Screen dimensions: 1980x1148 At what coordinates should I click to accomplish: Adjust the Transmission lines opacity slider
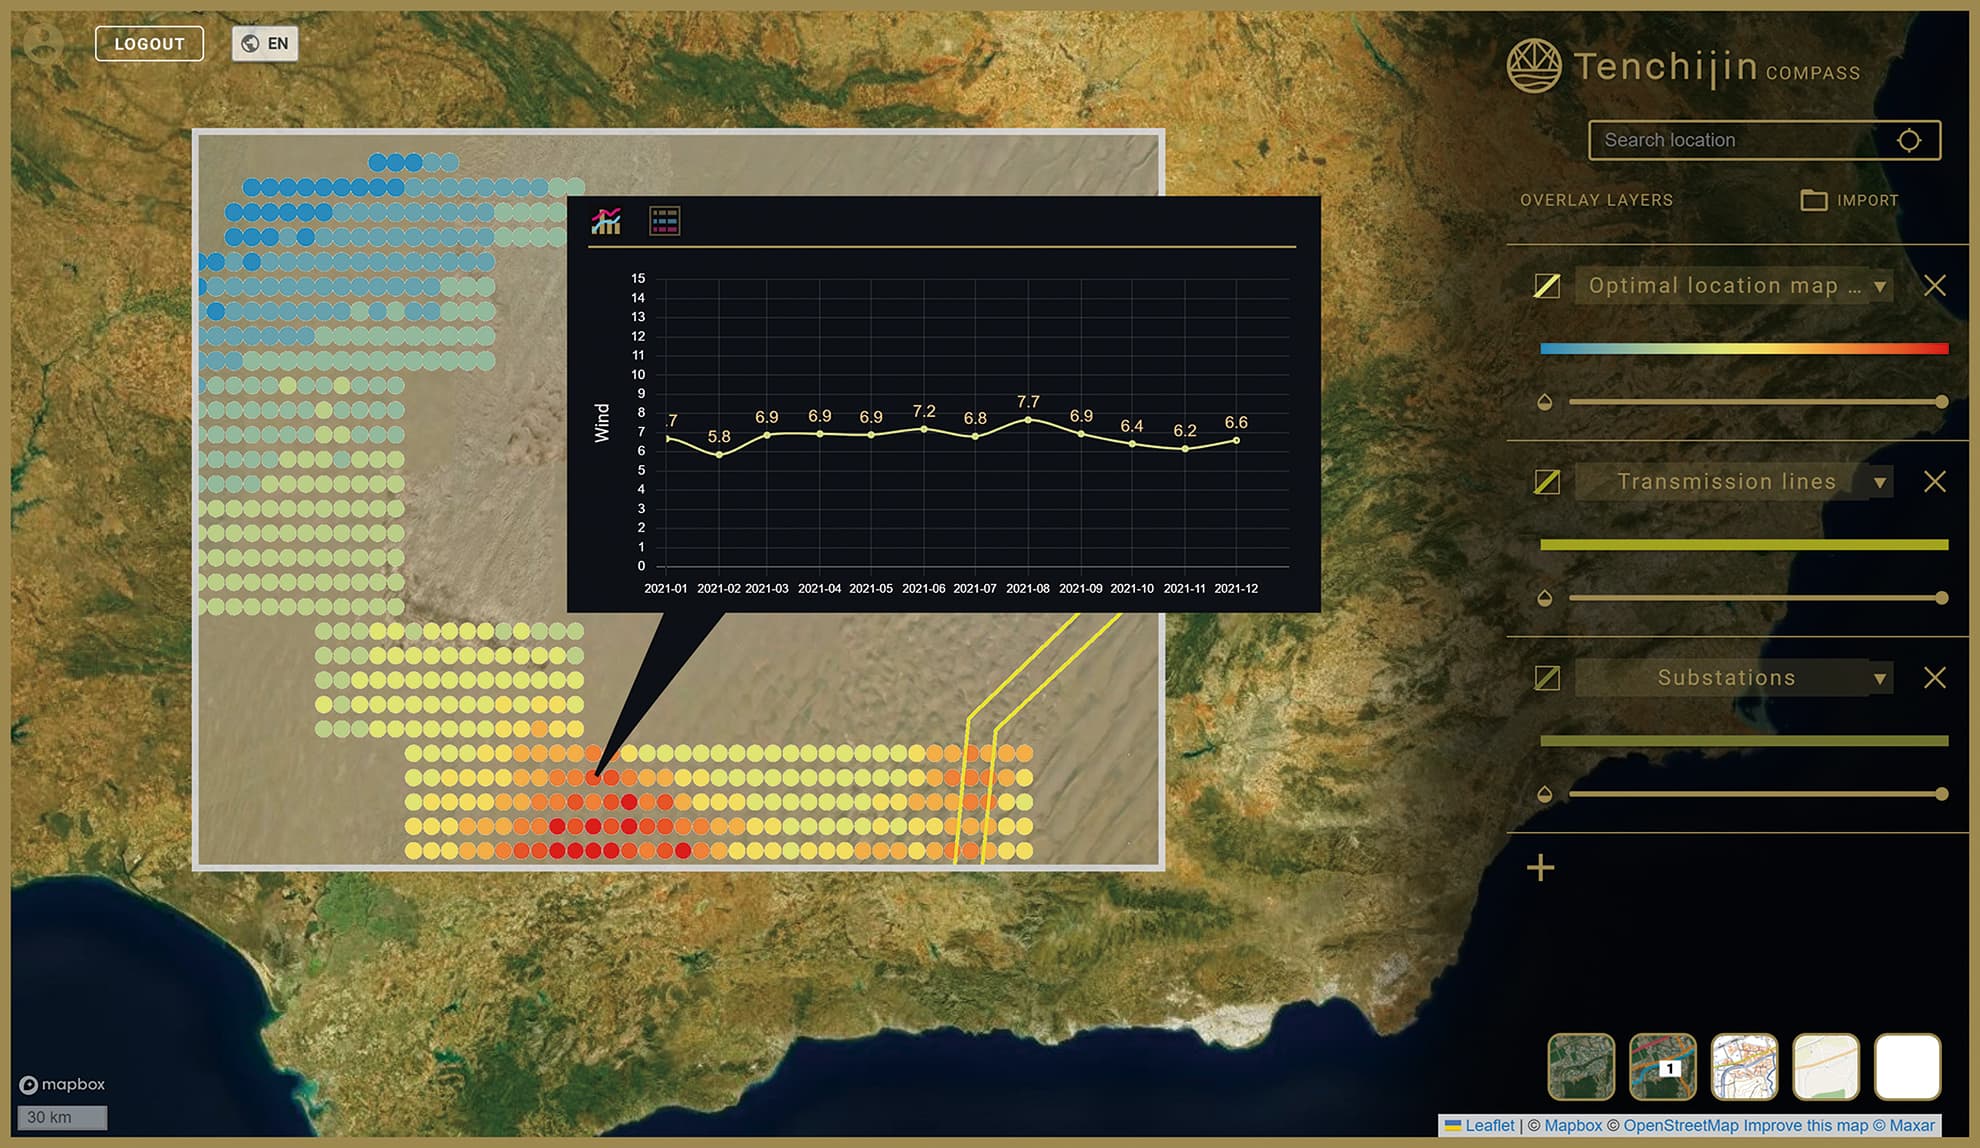click(1754, 598)
